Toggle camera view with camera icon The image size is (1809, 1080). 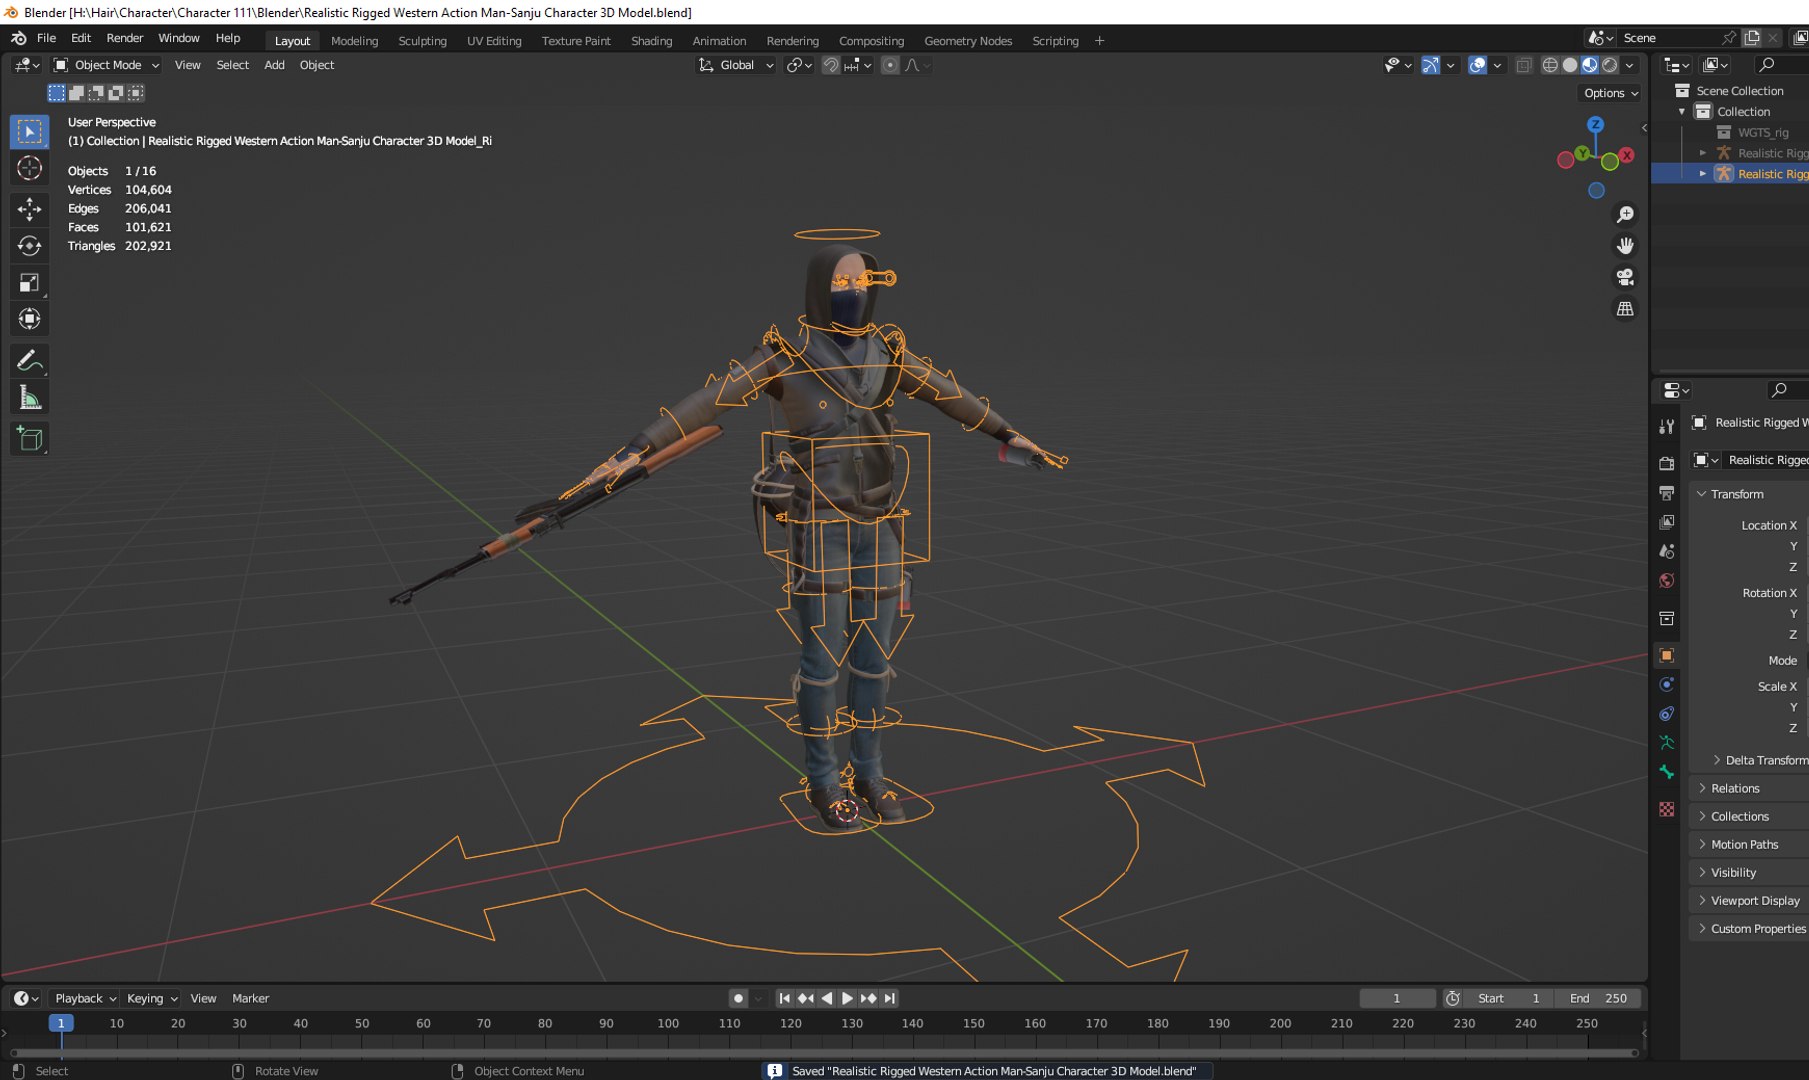(x=1625, y=277)
